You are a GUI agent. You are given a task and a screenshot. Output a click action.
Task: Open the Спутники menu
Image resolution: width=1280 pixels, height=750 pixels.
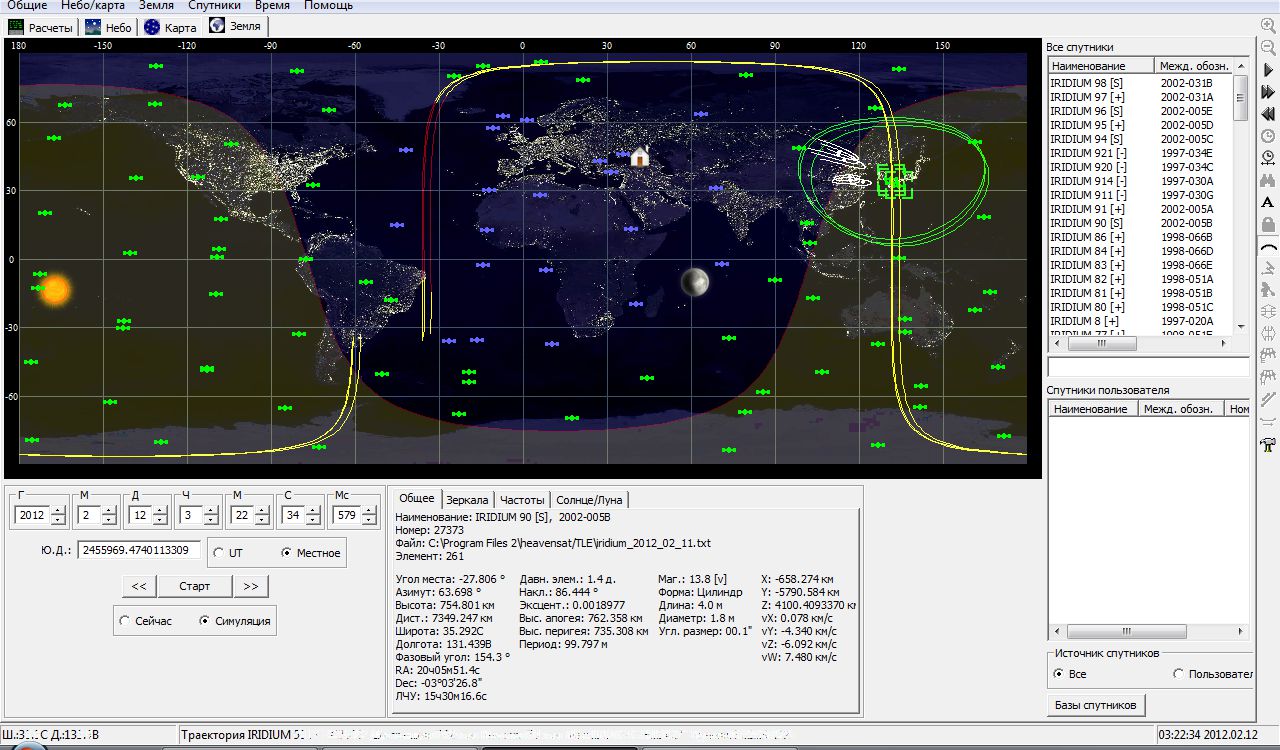coord(214,6)
